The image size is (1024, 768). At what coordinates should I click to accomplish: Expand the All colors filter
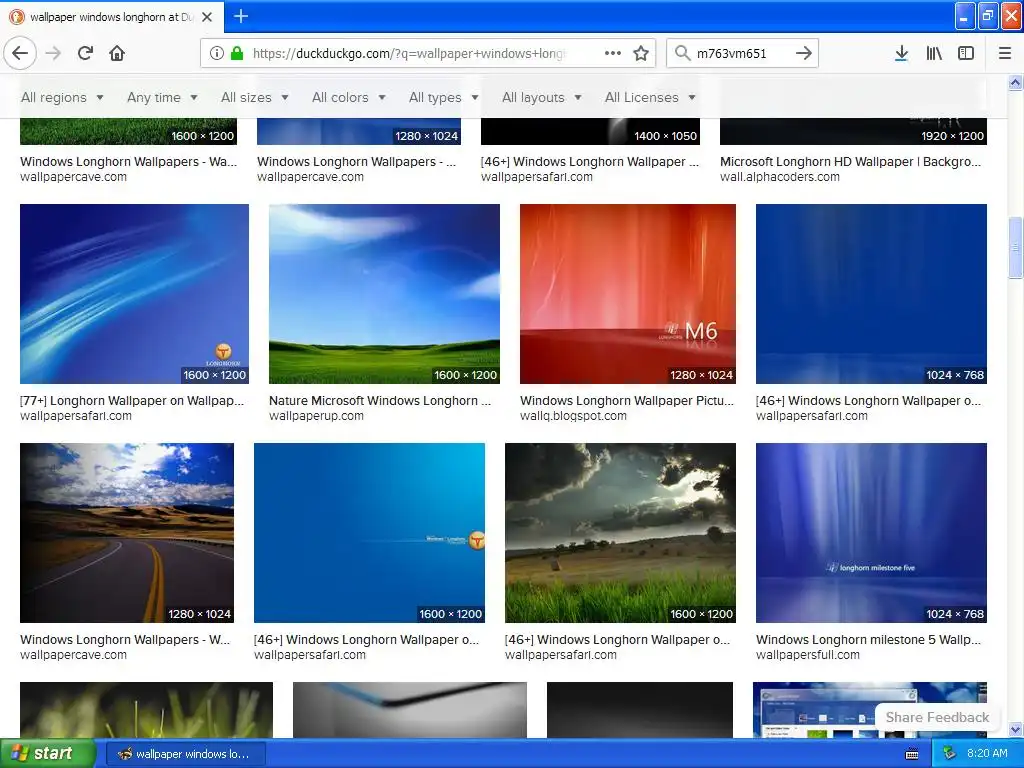(349, 97)
